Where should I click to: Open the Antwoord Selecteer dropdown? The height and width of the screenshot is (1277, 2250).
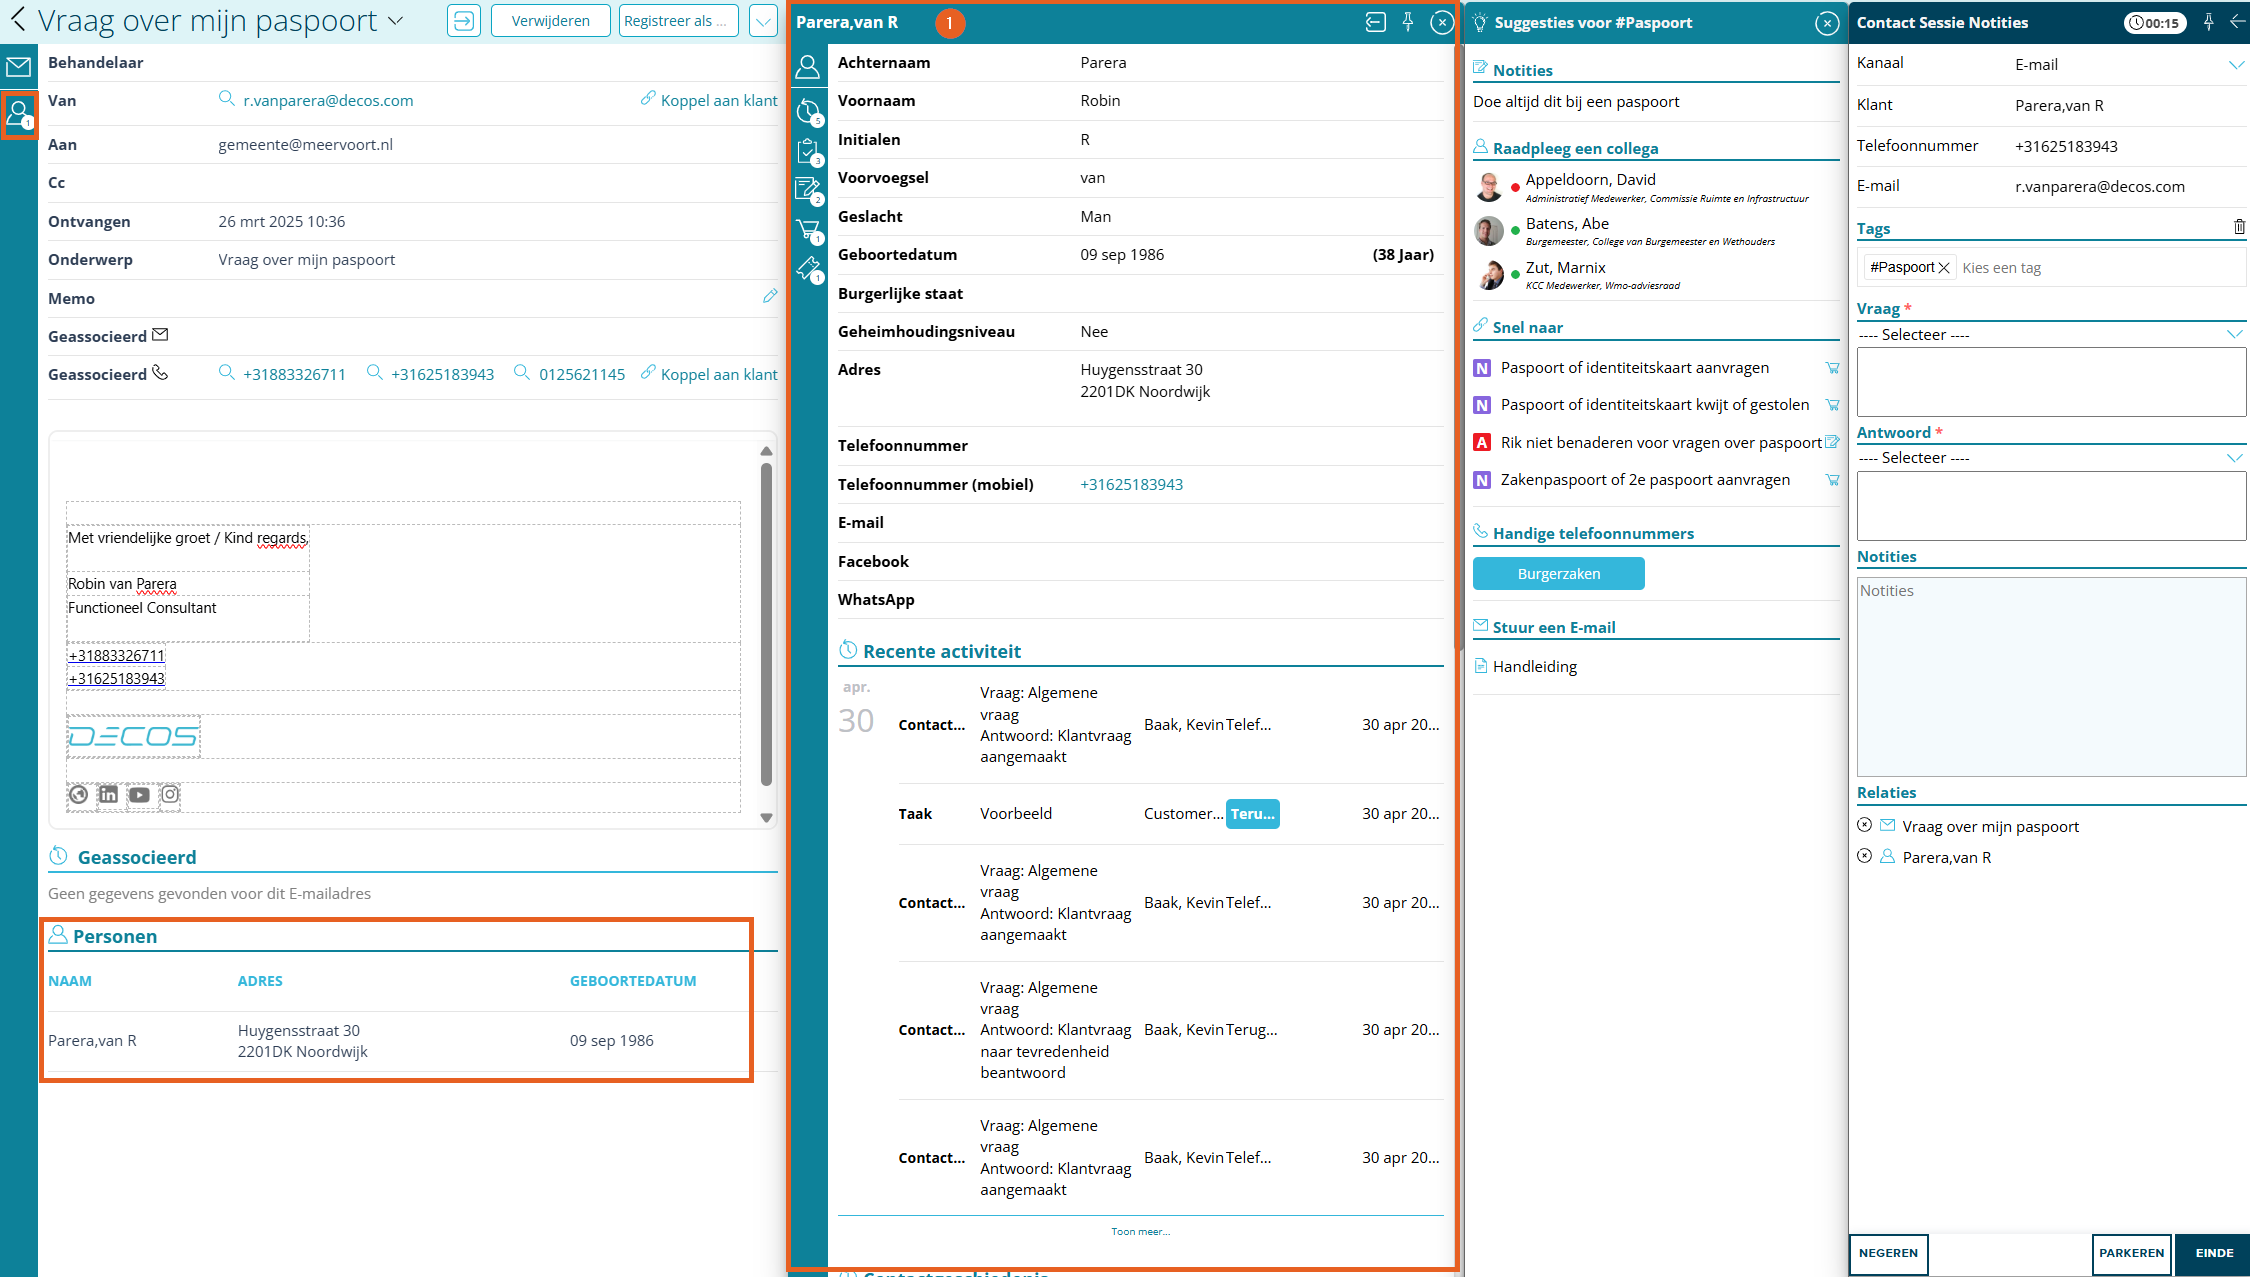point(2051,457)
